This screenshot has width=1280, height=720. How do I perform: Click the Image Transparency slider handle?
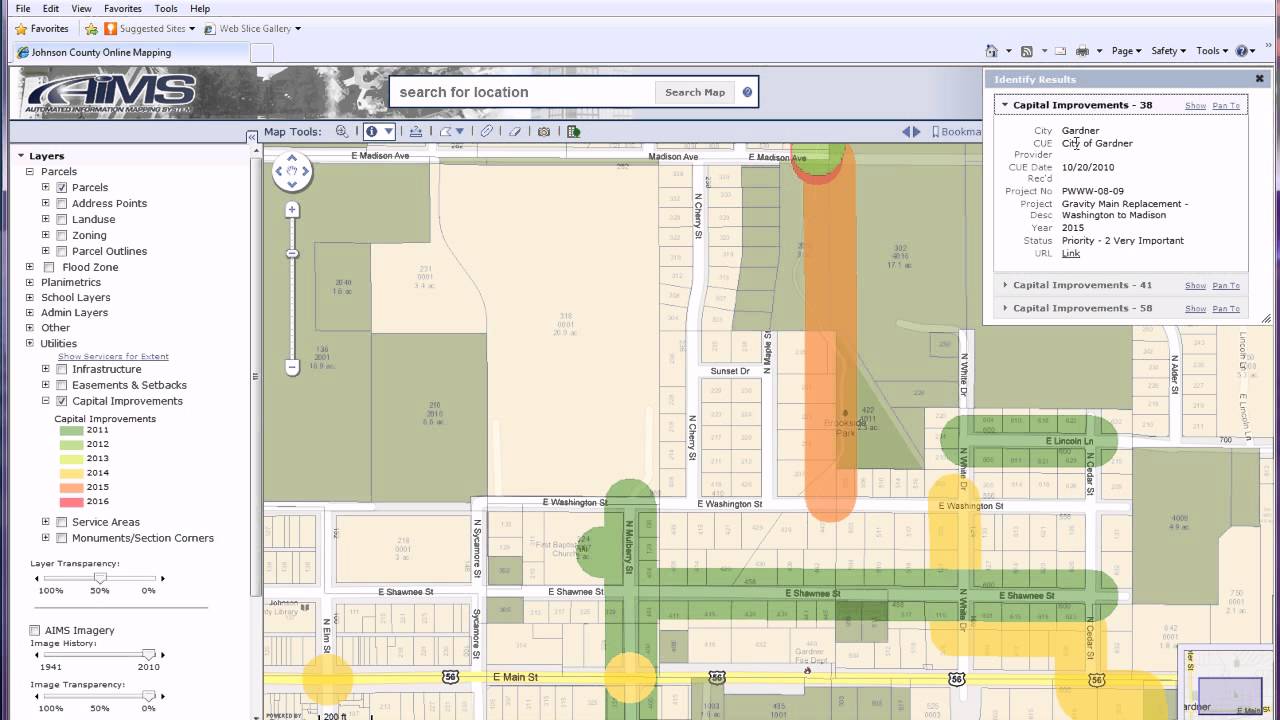[x=149, y=695]
